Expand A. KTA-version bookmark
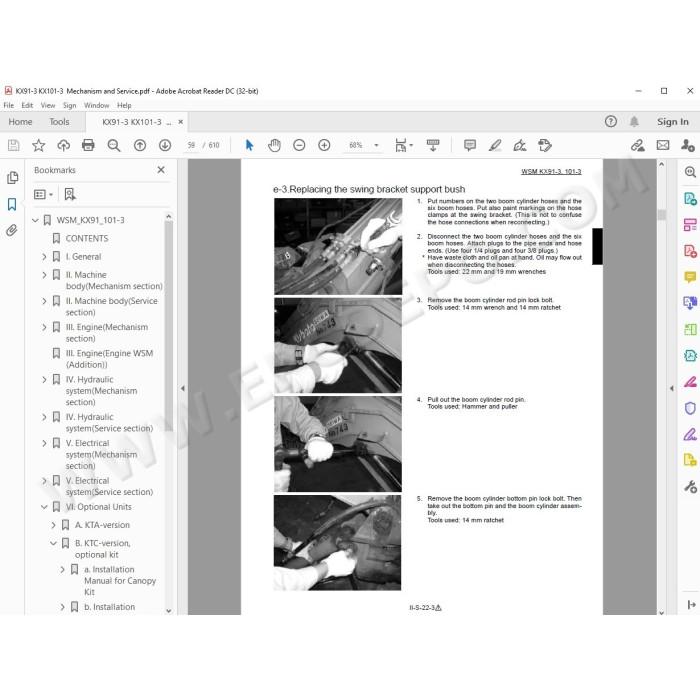Image resolution: width=700 pixels, height=700 pixels. tap(54, 525)
